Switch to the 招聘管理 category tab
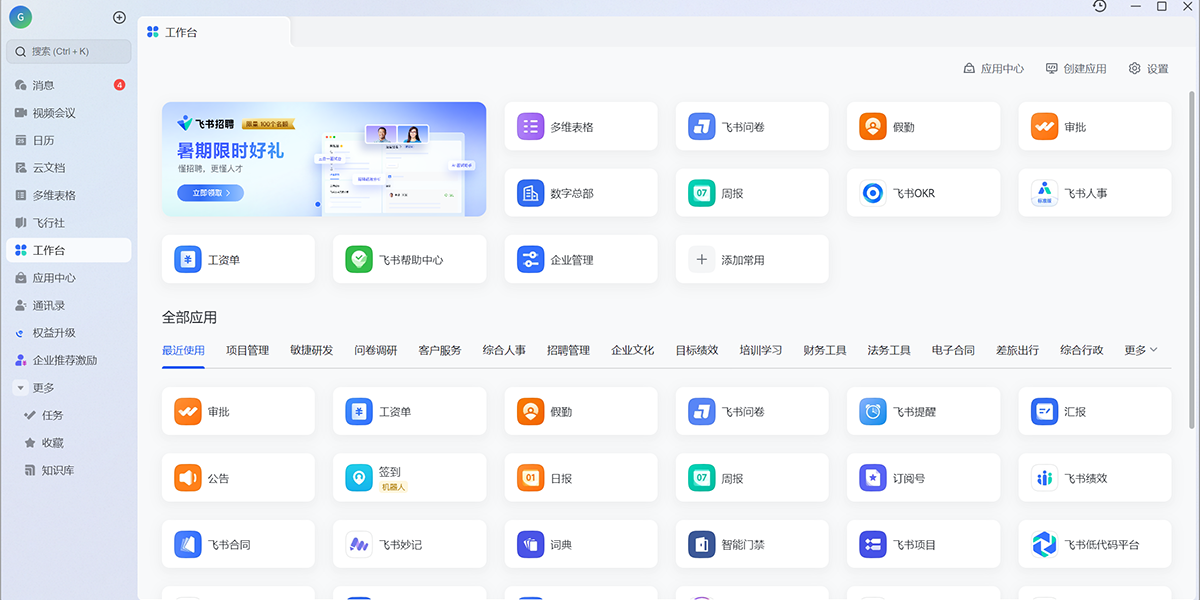 click(568, 350)
